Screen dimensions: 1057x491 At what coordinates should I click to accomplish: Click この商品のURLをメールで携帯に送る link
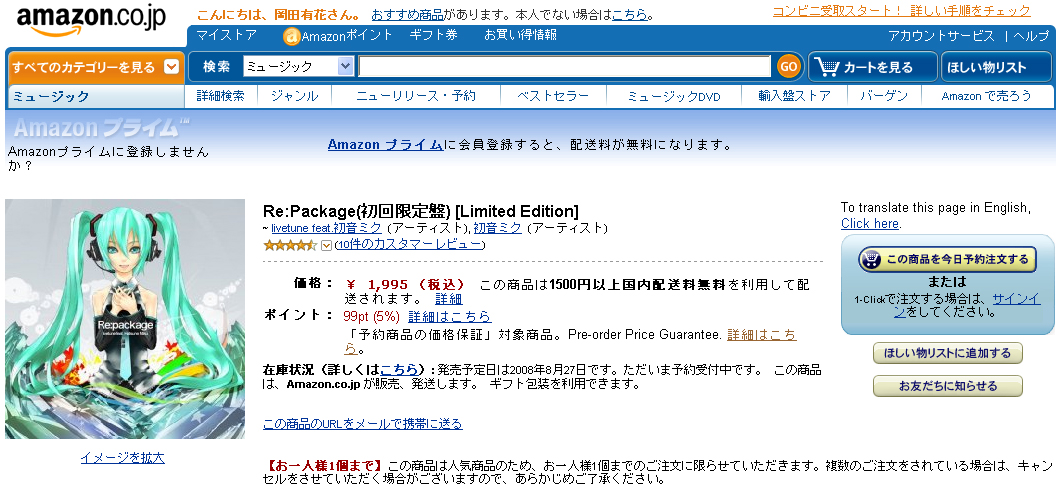(363, 424)
